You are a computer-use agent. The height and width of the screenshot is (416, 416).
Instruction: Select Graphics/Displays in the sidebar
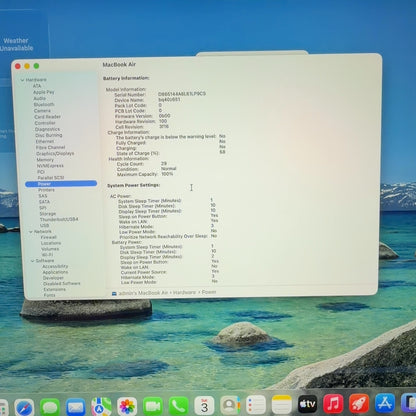coord(55,153)
